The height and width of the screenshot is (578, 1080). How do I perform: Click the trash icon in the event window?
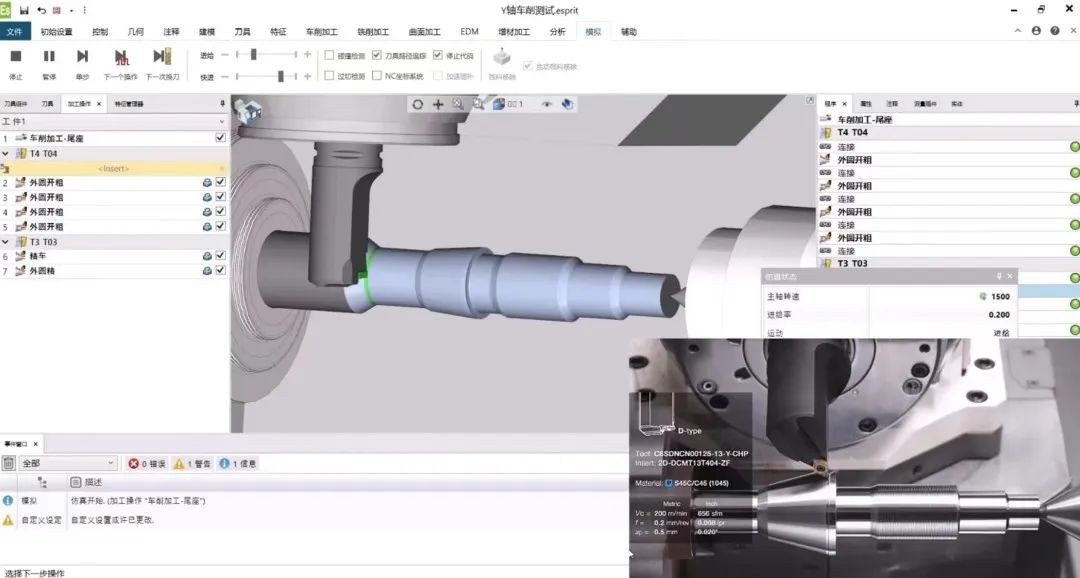9,464
